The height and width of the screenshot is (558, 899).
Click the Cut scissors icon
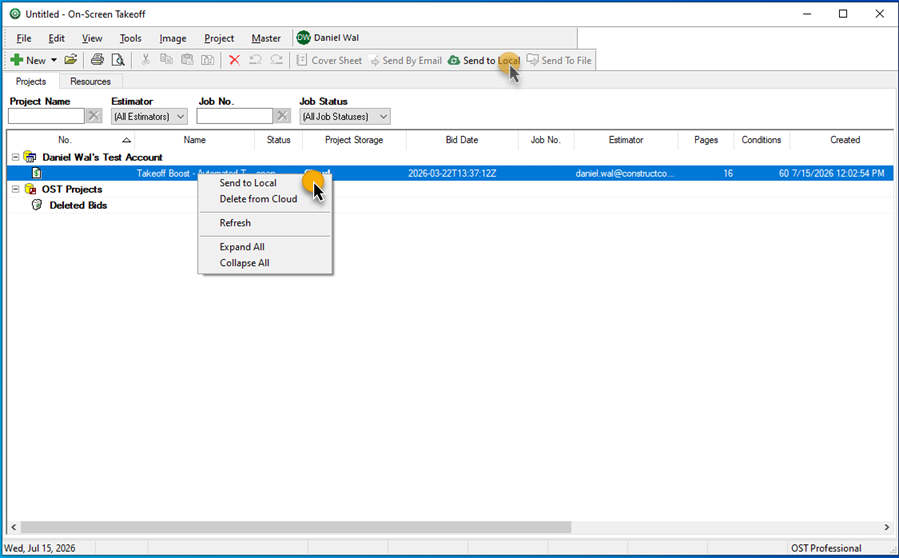[x=146, y=60]
